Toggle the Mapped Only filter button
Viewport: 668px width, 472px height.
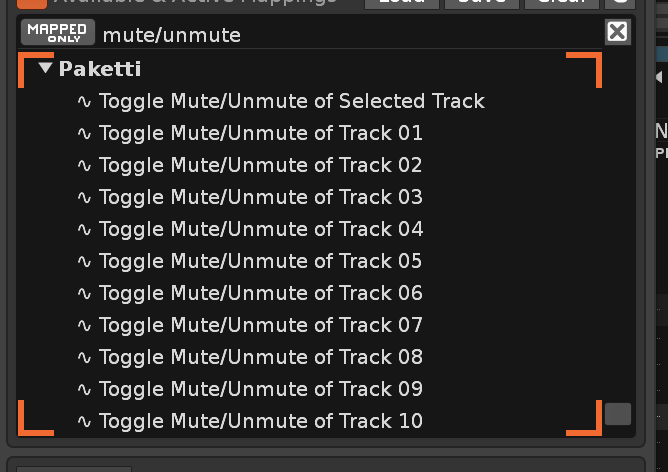pos(57,33)
